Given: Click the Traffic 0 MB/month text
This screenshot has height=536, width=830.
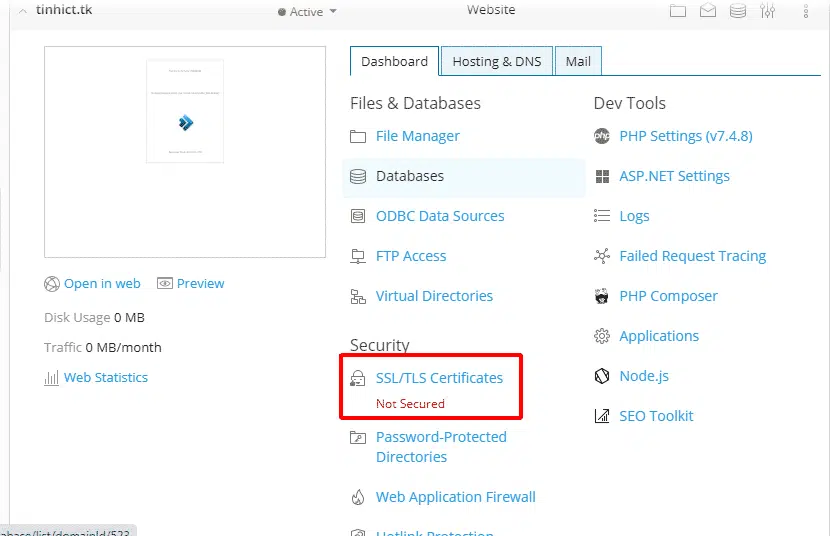Looking at the screenshot, I should click(103, 348).
